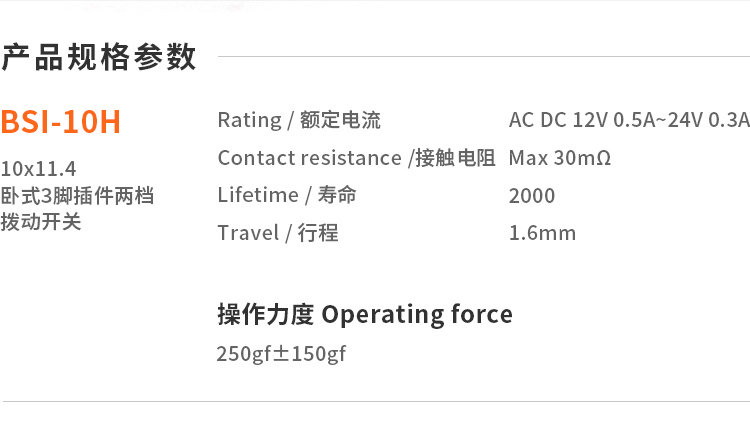Click the bottom horizontal divider line

click(375, 401)
